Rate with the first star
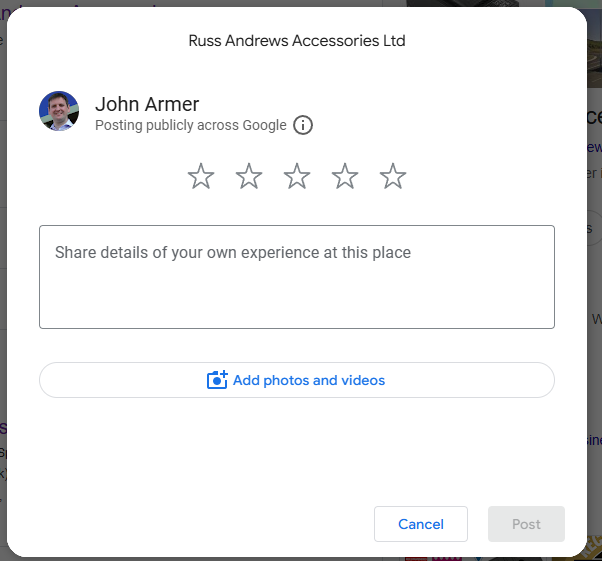 [201, 176]
